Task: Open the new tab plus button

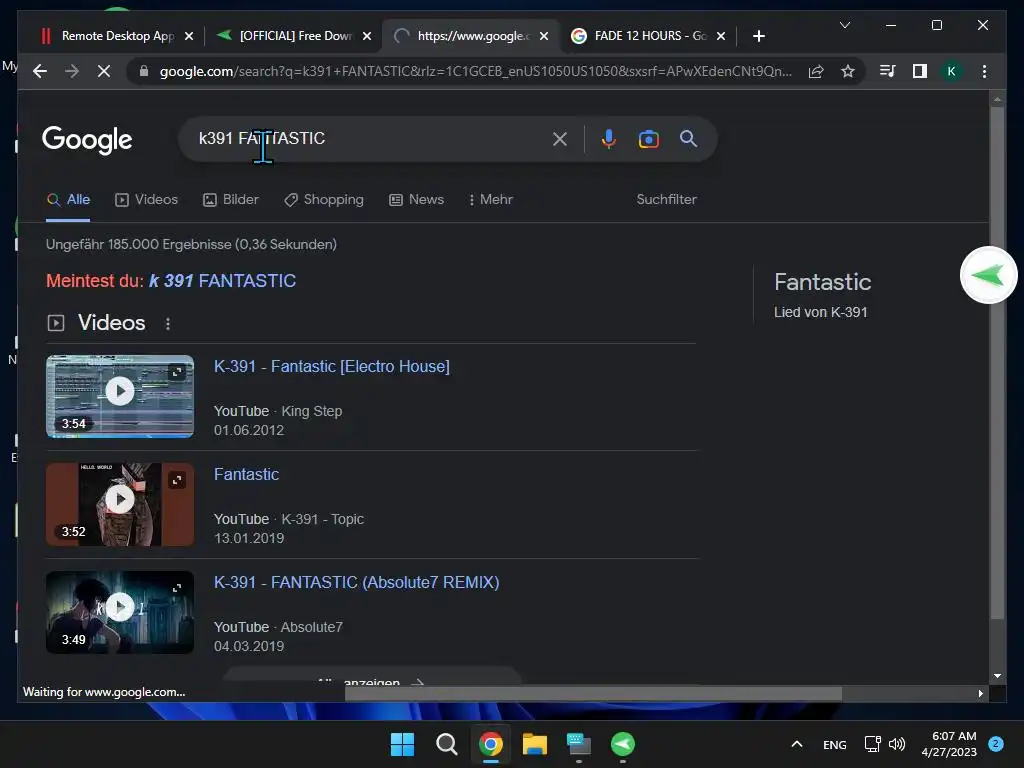Action: click(x=758, y=36)
